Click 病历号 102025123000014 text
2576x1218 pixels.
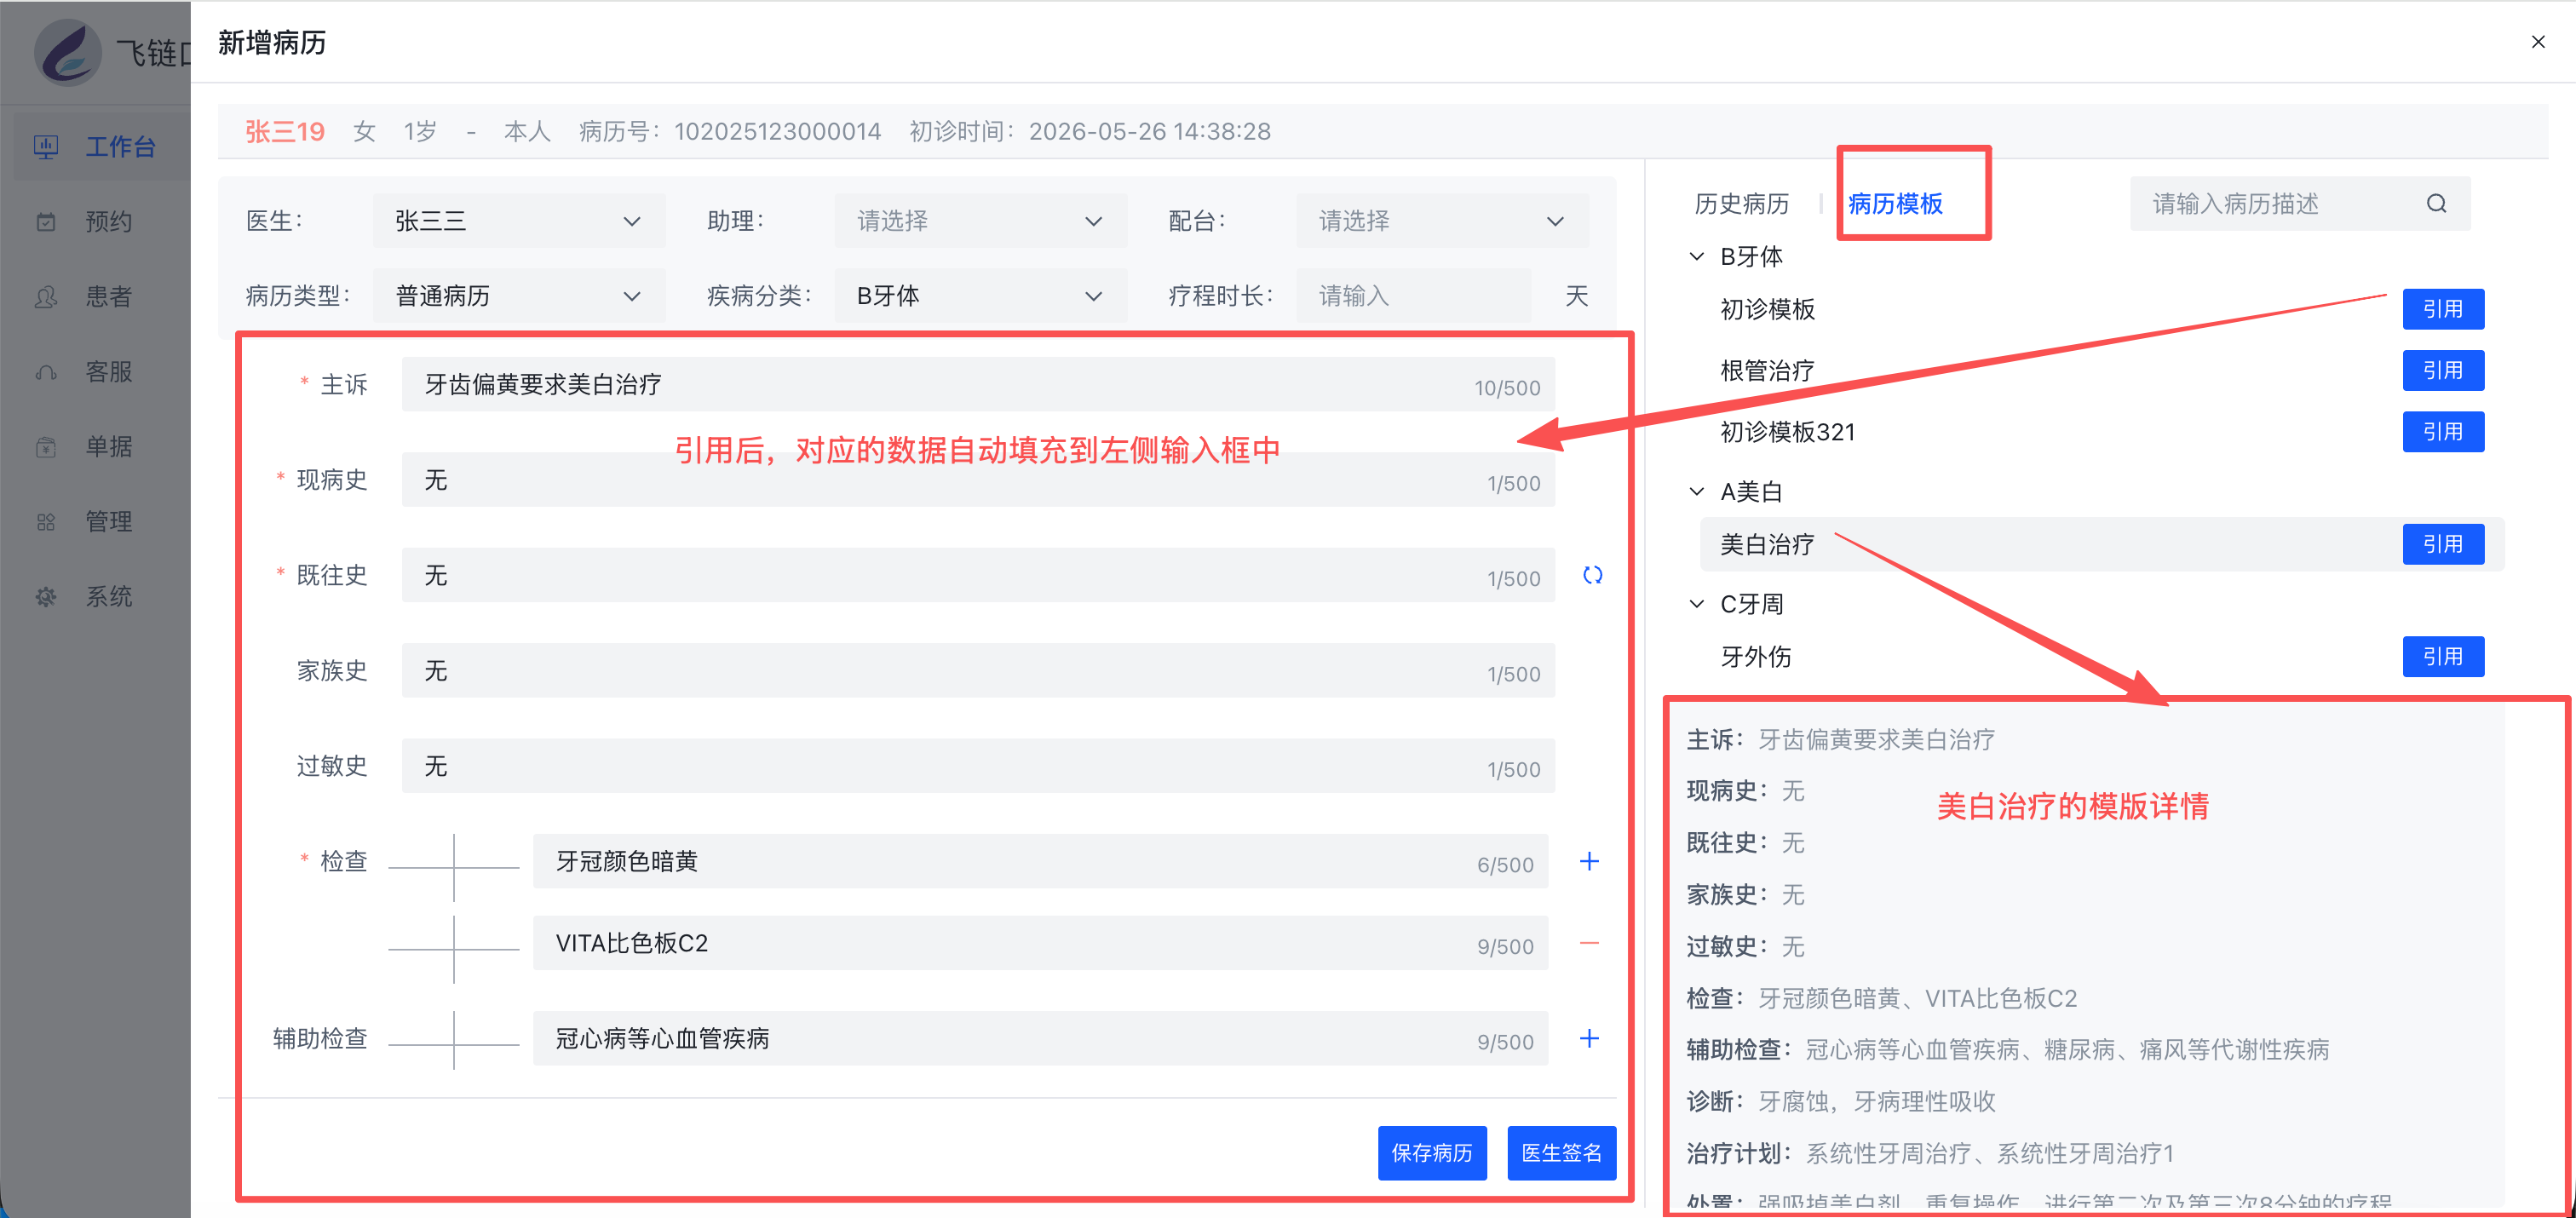[x=730, y=131]
